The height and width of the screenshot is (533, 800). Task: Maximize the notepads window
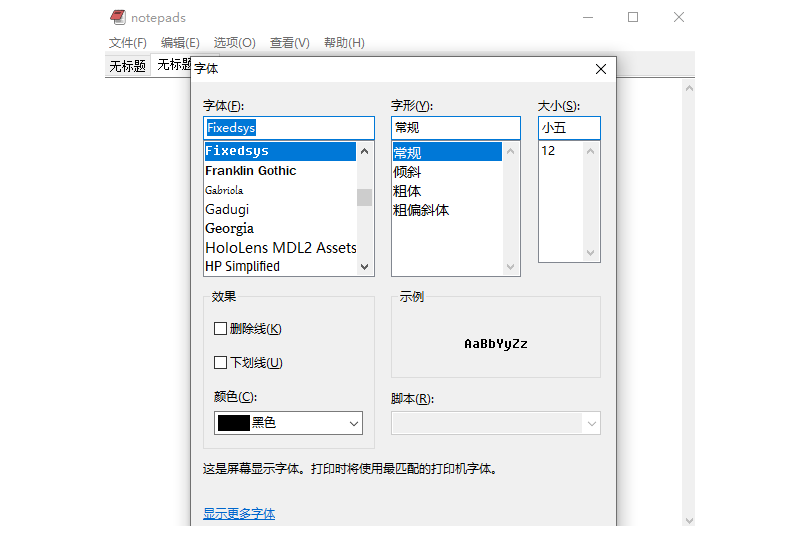(633, 17)
